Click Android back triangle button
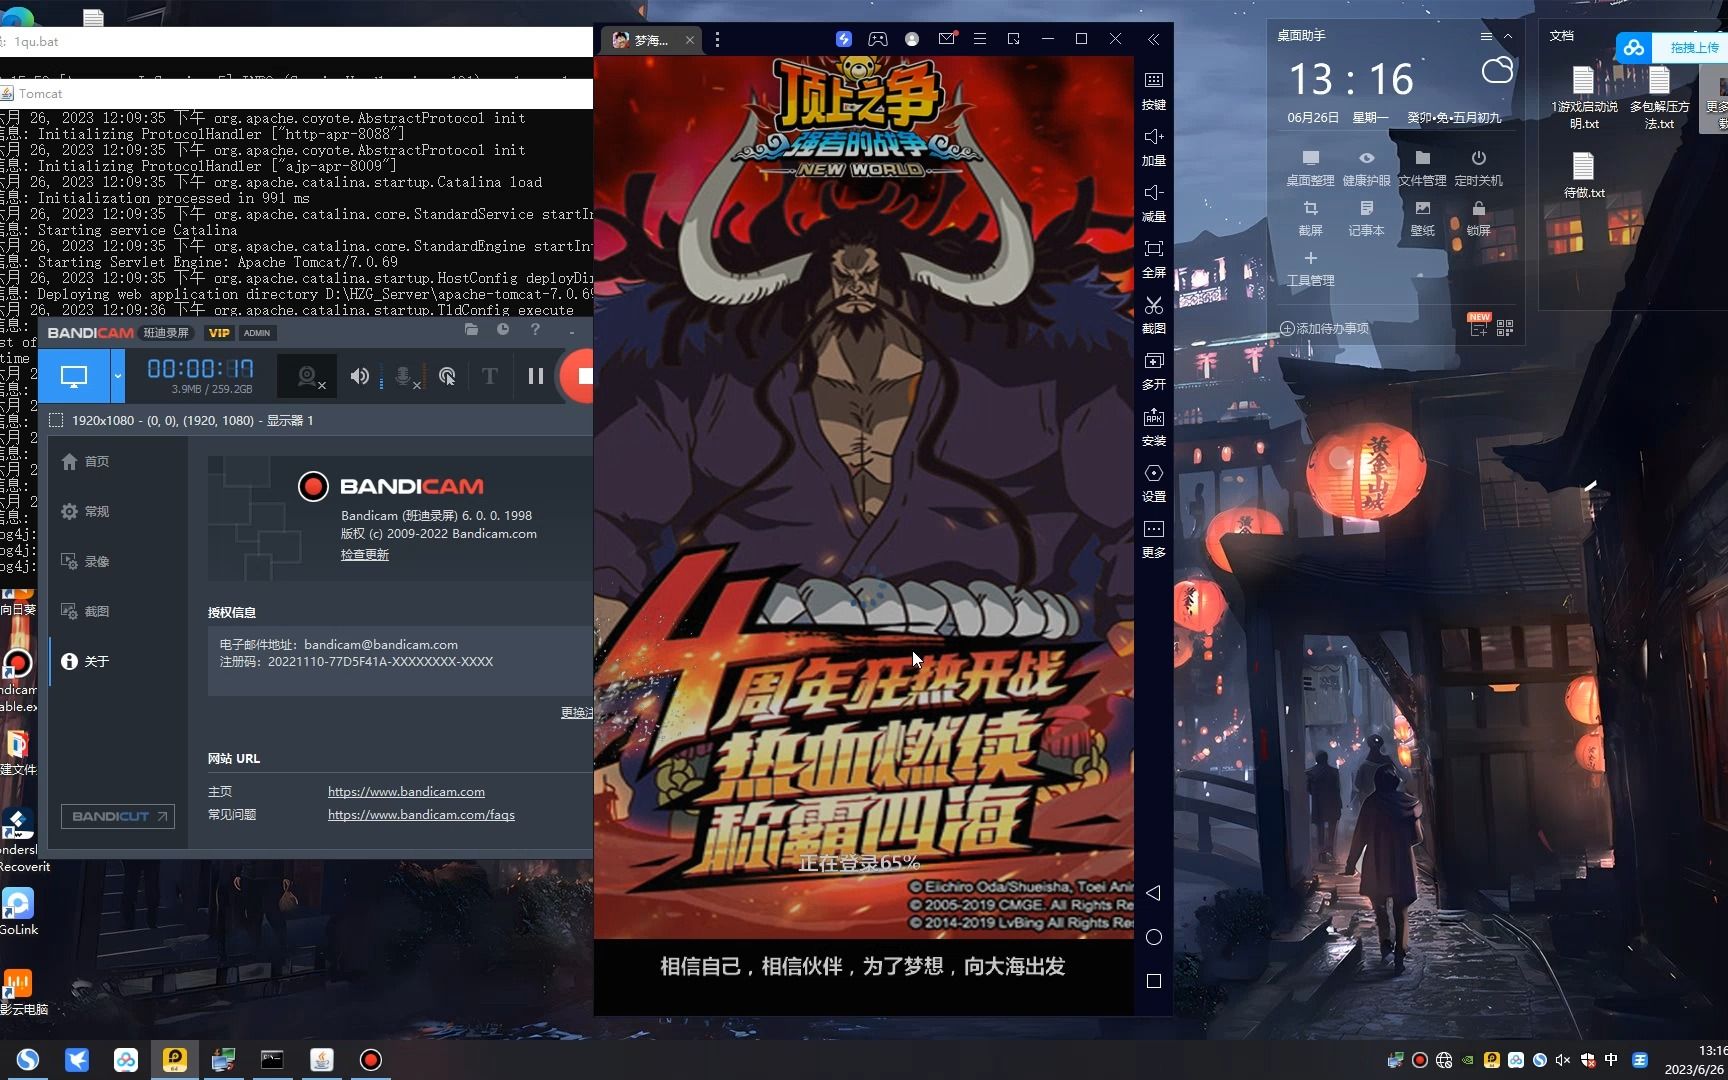The image size is (1728, 1080). pyautogui.click(x=1153, y=893)
